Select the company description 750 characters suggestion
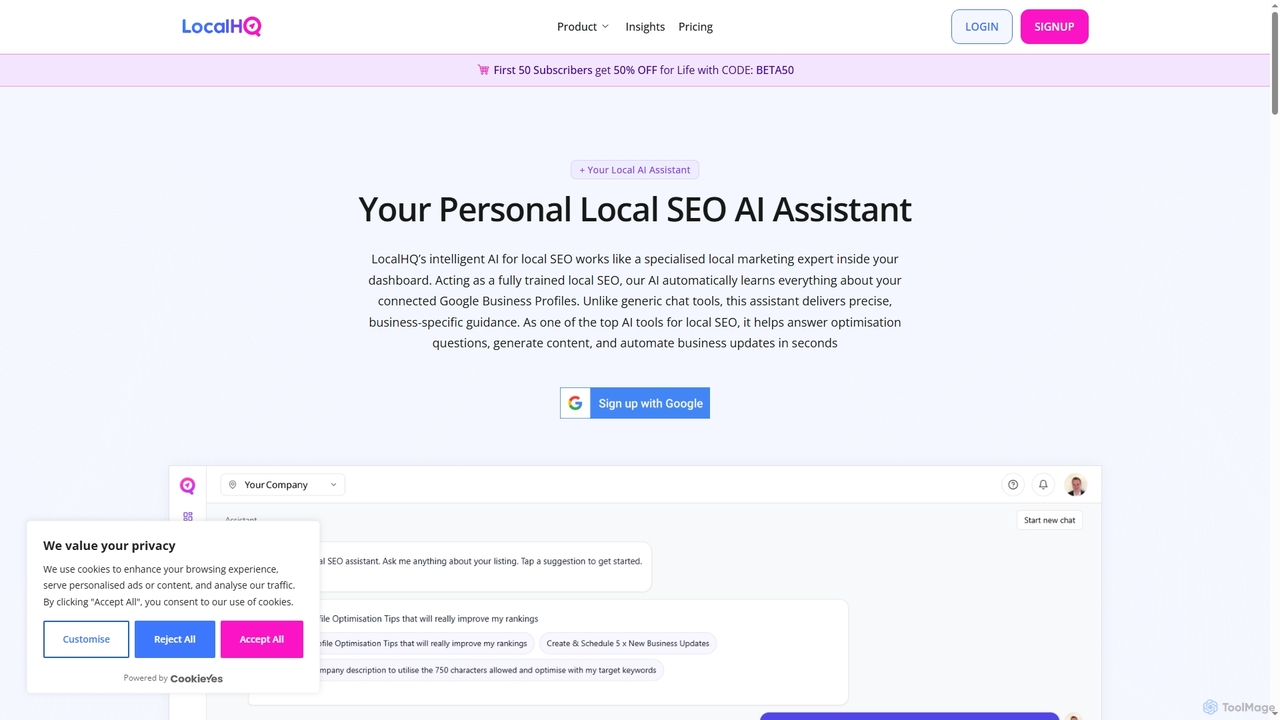Screen dimensions: 1280x720 coord(490,670)
